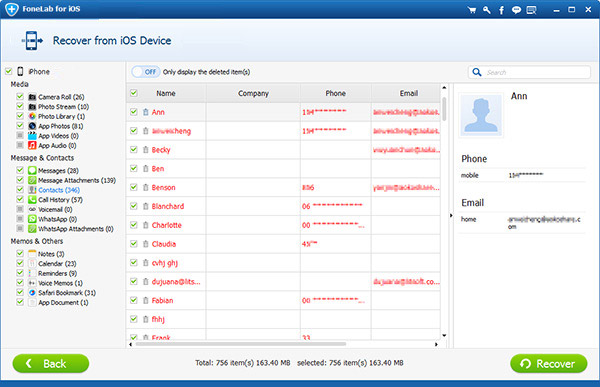Image resolution: width=600 pixels, height=387 pixels.
Task: Click the App Document icon
Action: [32, 302]
